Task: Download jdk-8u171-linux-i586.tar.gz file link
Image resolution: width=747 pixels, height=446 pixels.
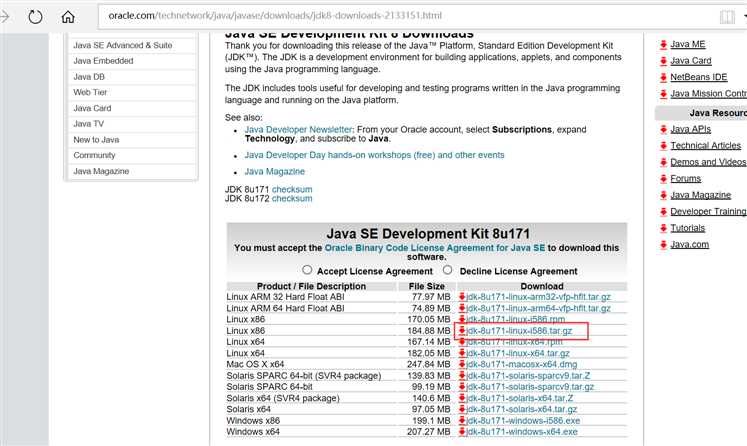Action: [x=519, y=331]
